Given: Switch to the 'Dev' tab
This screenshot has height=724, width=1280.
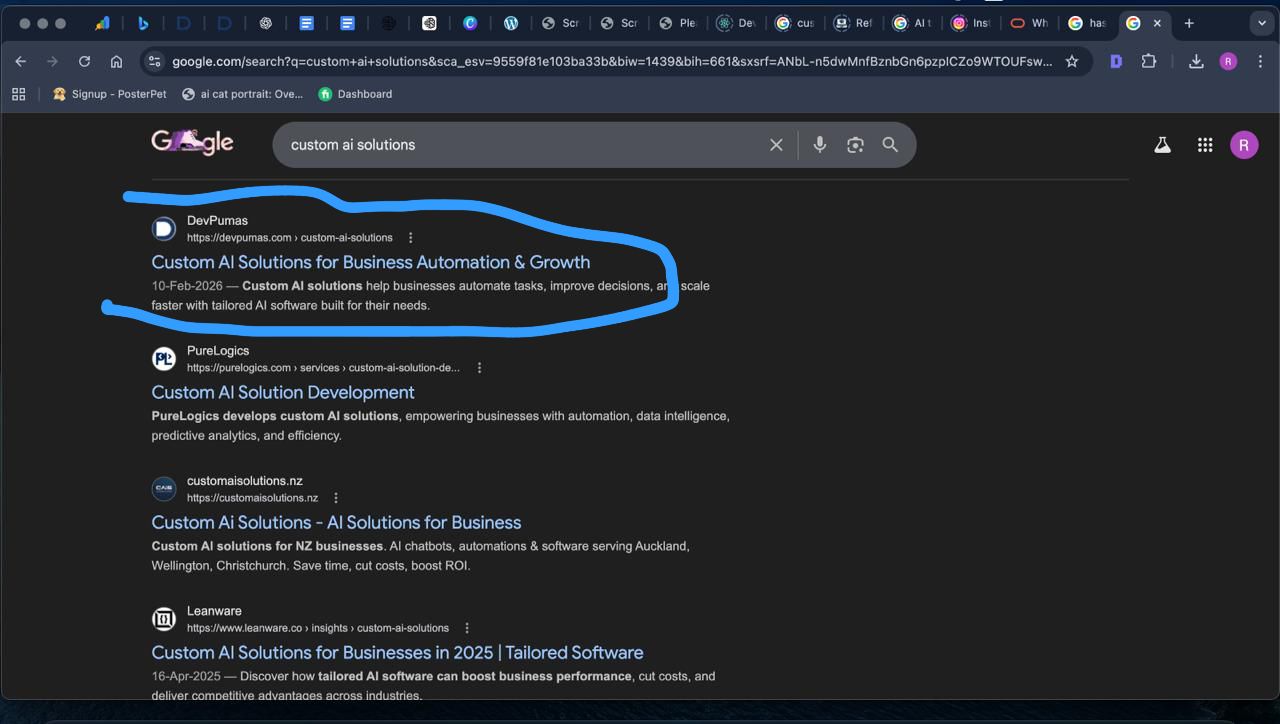Looking at the screenshot, I should pyautogui.click(x=735, y=23).
